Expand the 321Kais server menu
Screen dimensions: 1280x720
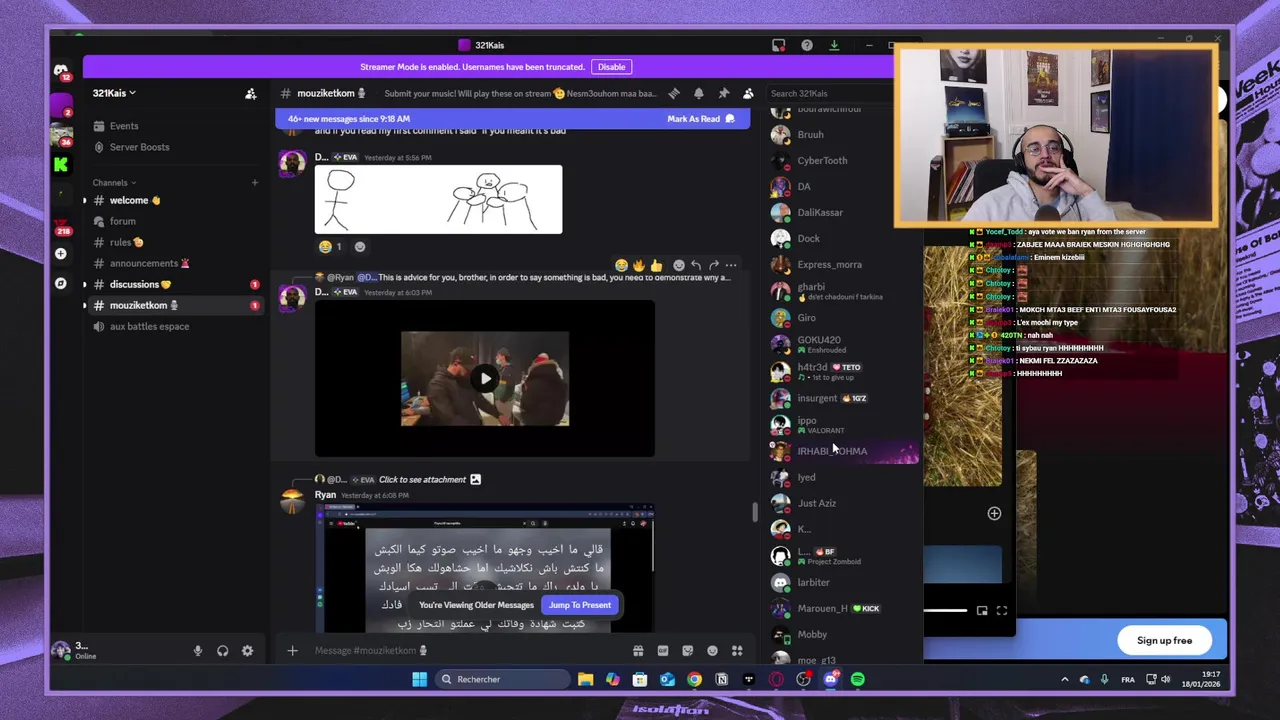(x=115, y=93)
